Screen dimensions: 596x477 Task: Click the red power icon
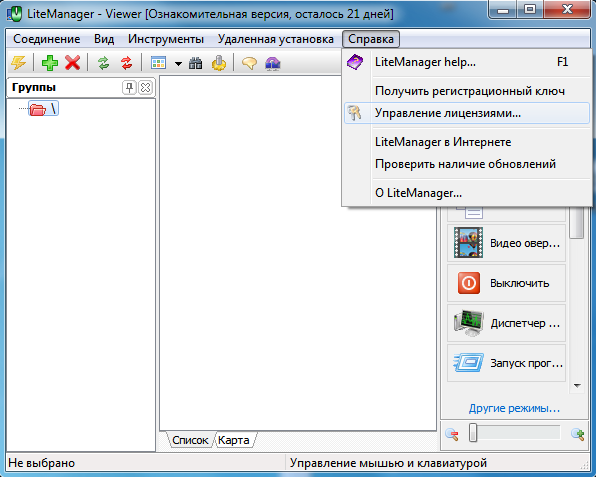(469, 283)
